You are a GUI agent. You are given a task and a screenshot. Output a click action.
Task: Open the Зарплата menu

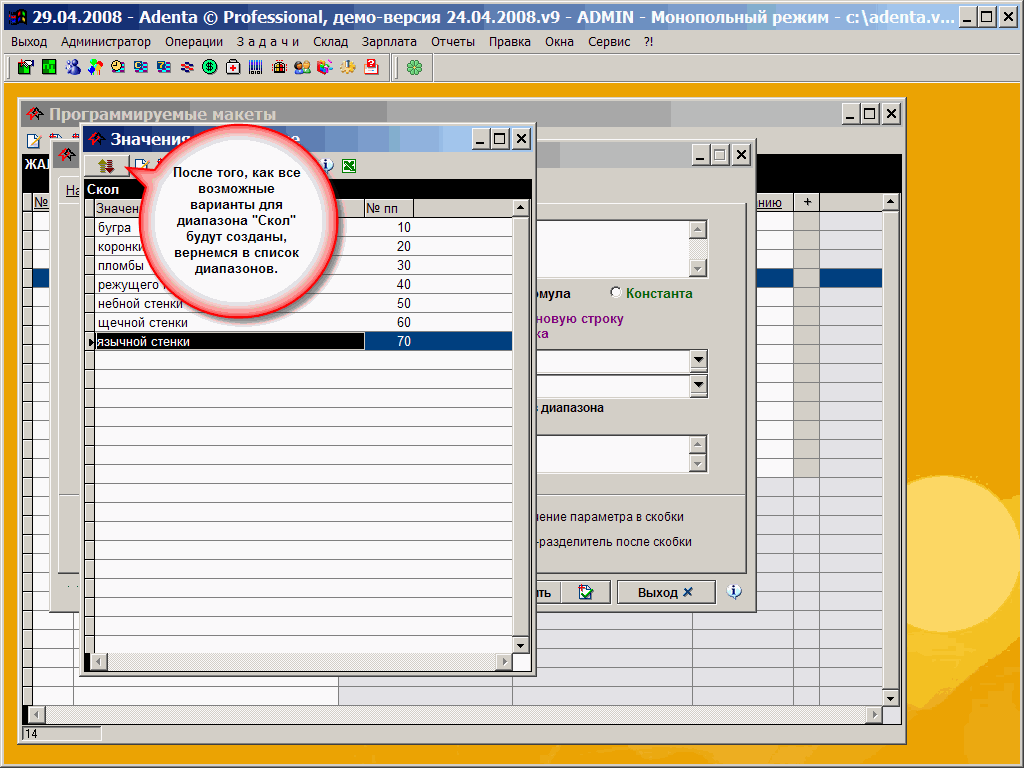point(390,42)
